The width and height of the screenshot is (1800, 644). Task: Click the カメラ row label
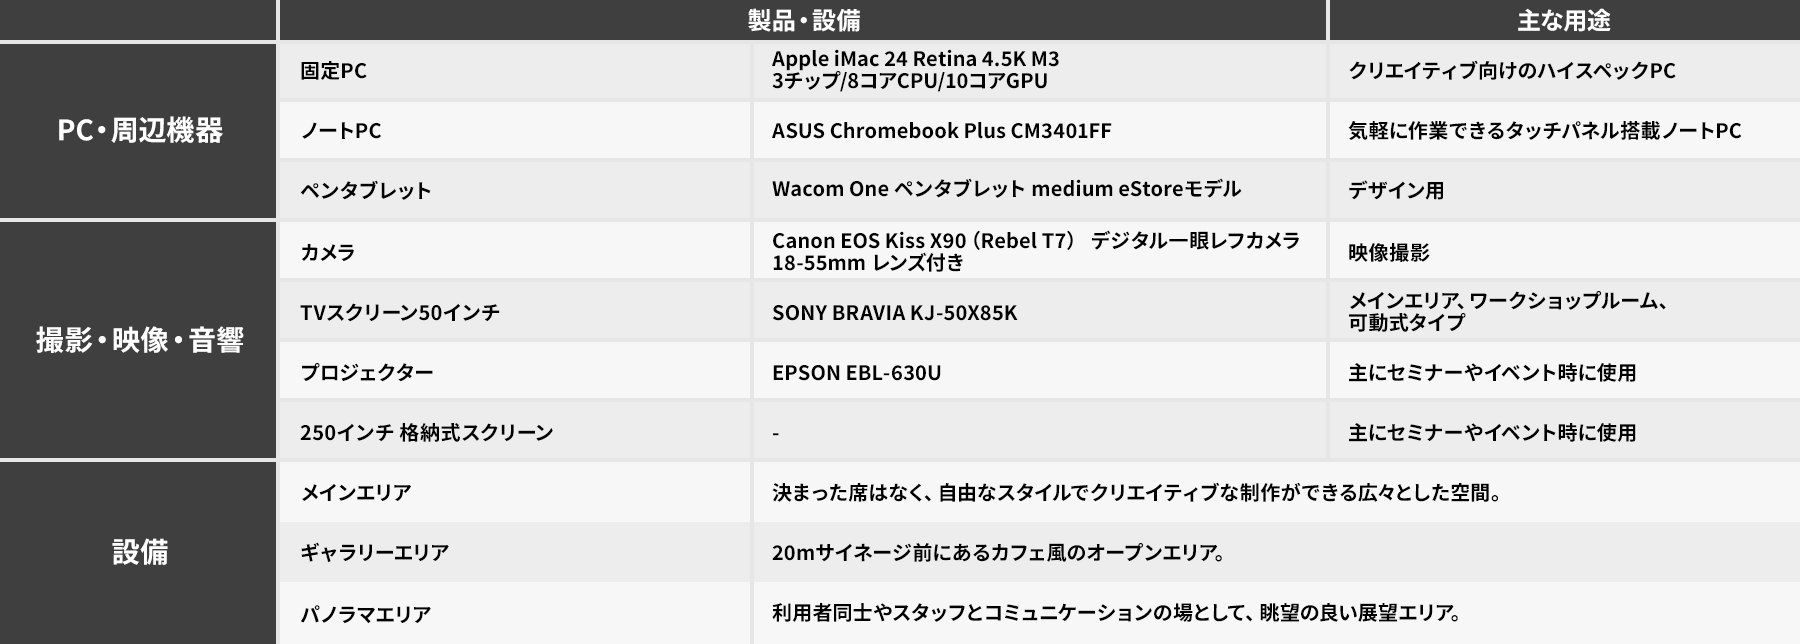(328, 253)
